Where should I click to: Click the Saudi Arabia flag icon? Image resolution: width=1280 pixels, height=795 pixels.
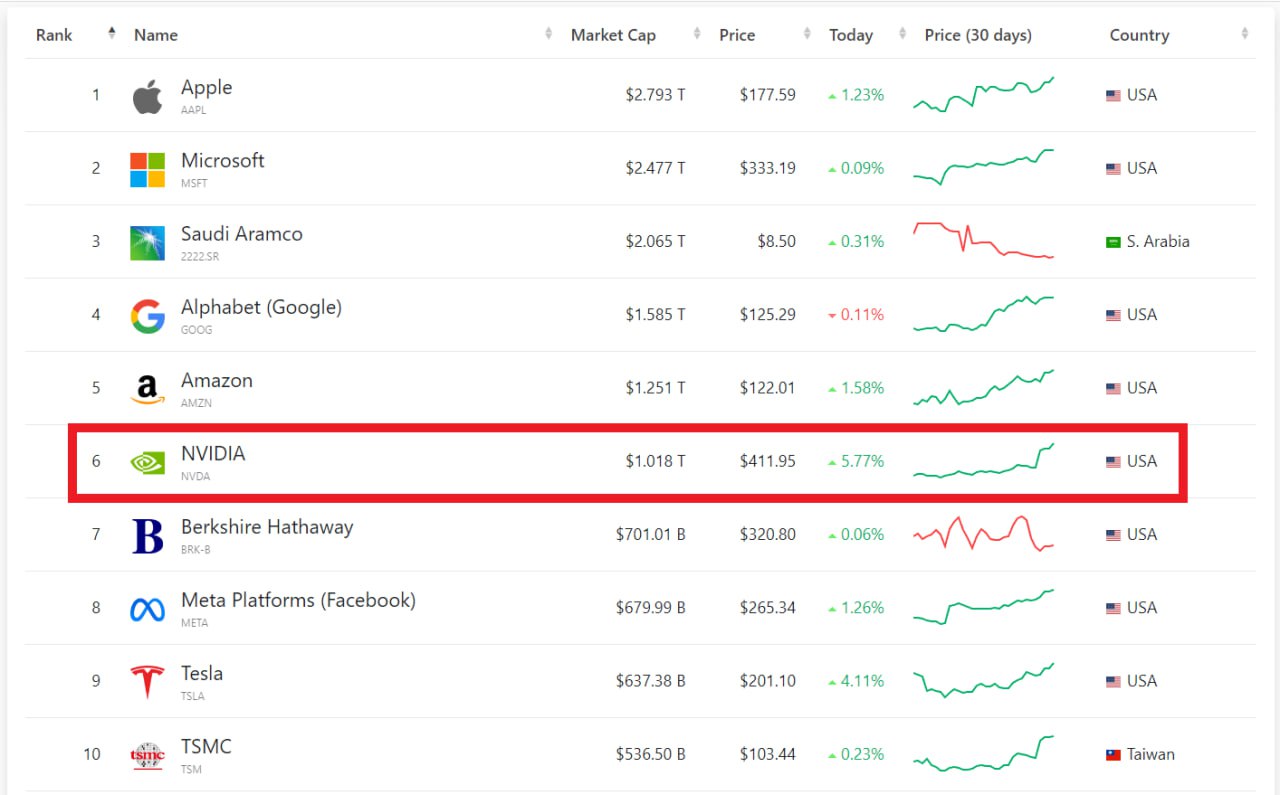(x=1113, y=242)
